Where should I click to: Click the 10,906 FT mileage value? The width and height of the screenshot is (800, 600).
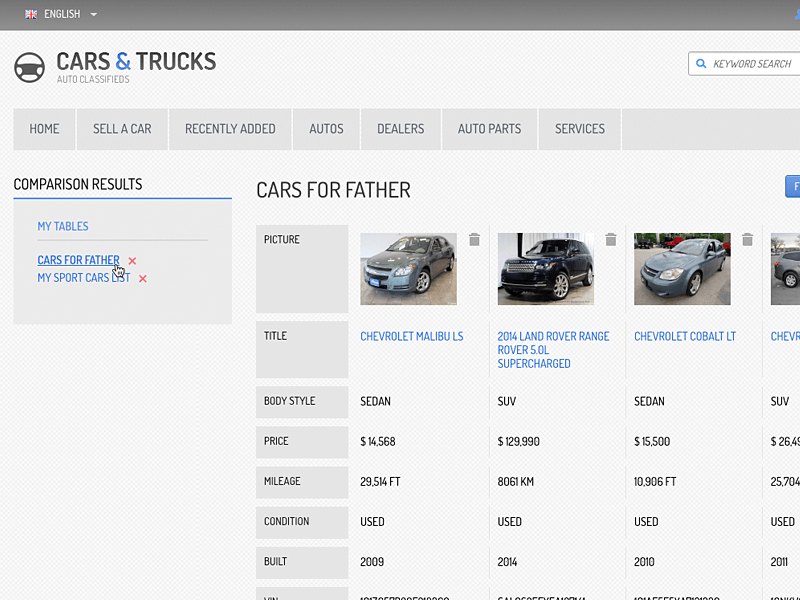(x=655, y=482)
